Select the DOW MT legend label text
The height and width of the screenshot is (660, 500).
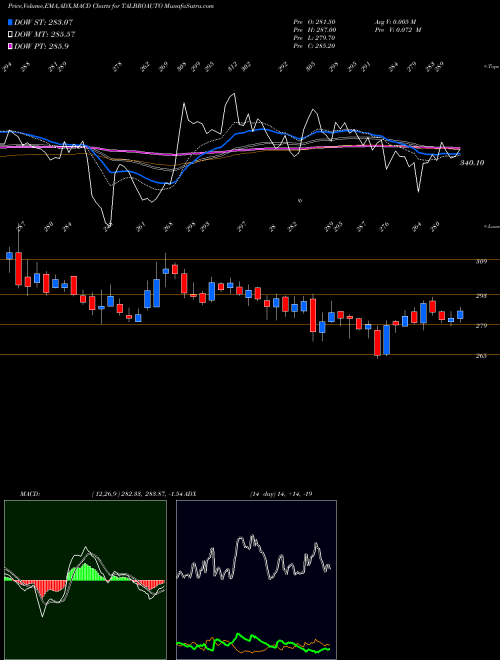[x=44, y=34]
